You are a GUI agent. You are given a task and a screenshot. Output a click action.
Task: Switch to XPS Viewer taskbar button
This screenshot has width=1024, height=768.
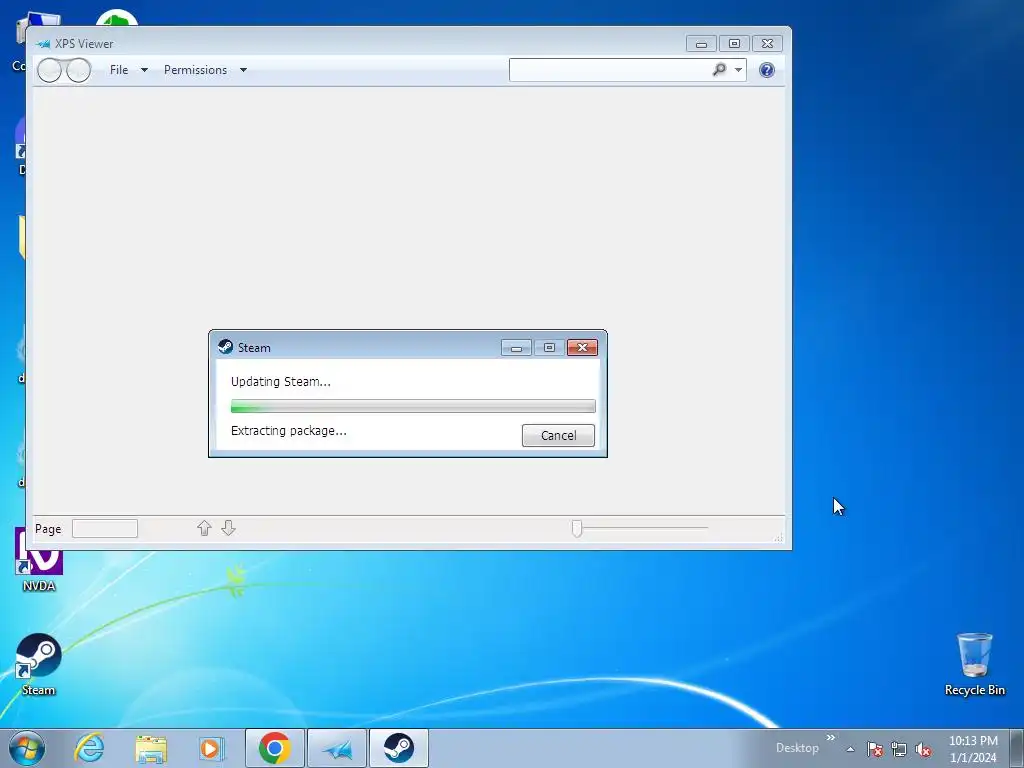(337, 748)
